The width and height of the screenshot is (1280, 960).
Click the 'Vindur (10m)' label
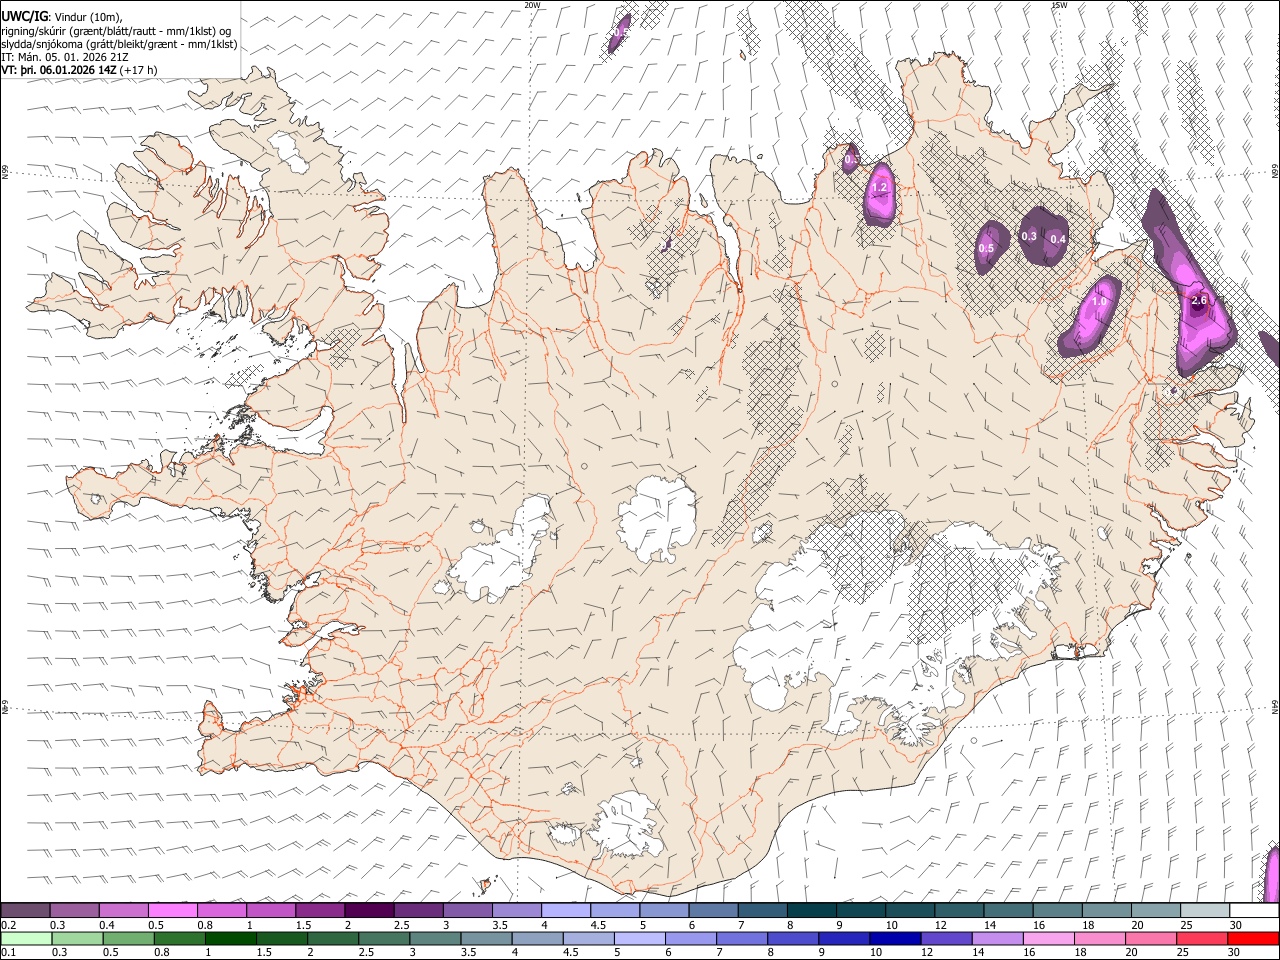pyautogui.click(x=87, y=17)
